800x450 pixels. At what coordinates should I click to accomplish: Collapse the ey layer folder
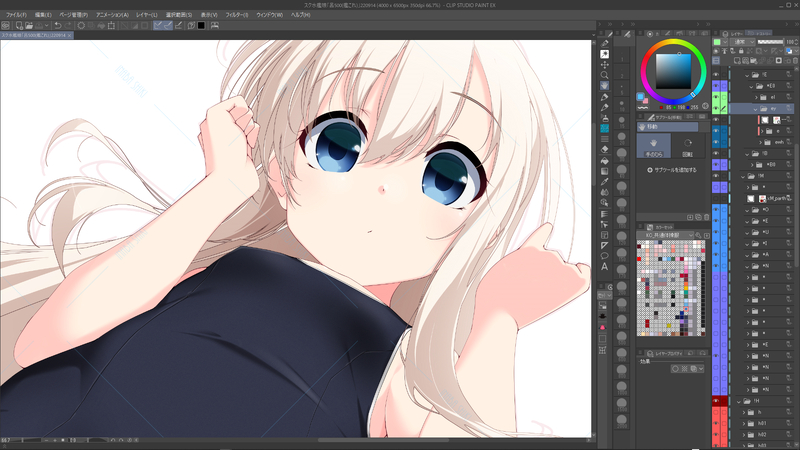[x=755, y=109]
